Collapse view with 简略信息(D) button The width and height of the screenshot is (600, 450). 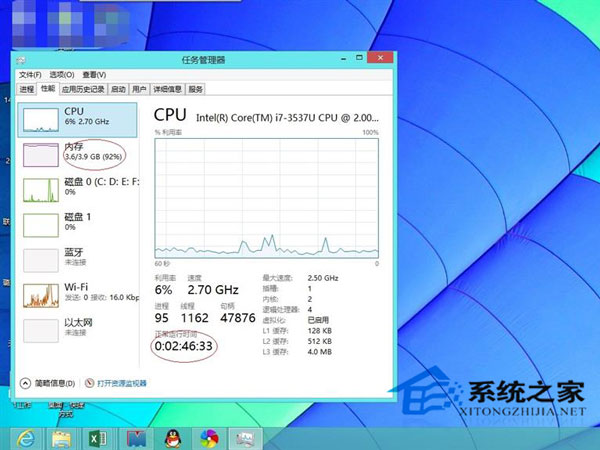tap(47, 383)
